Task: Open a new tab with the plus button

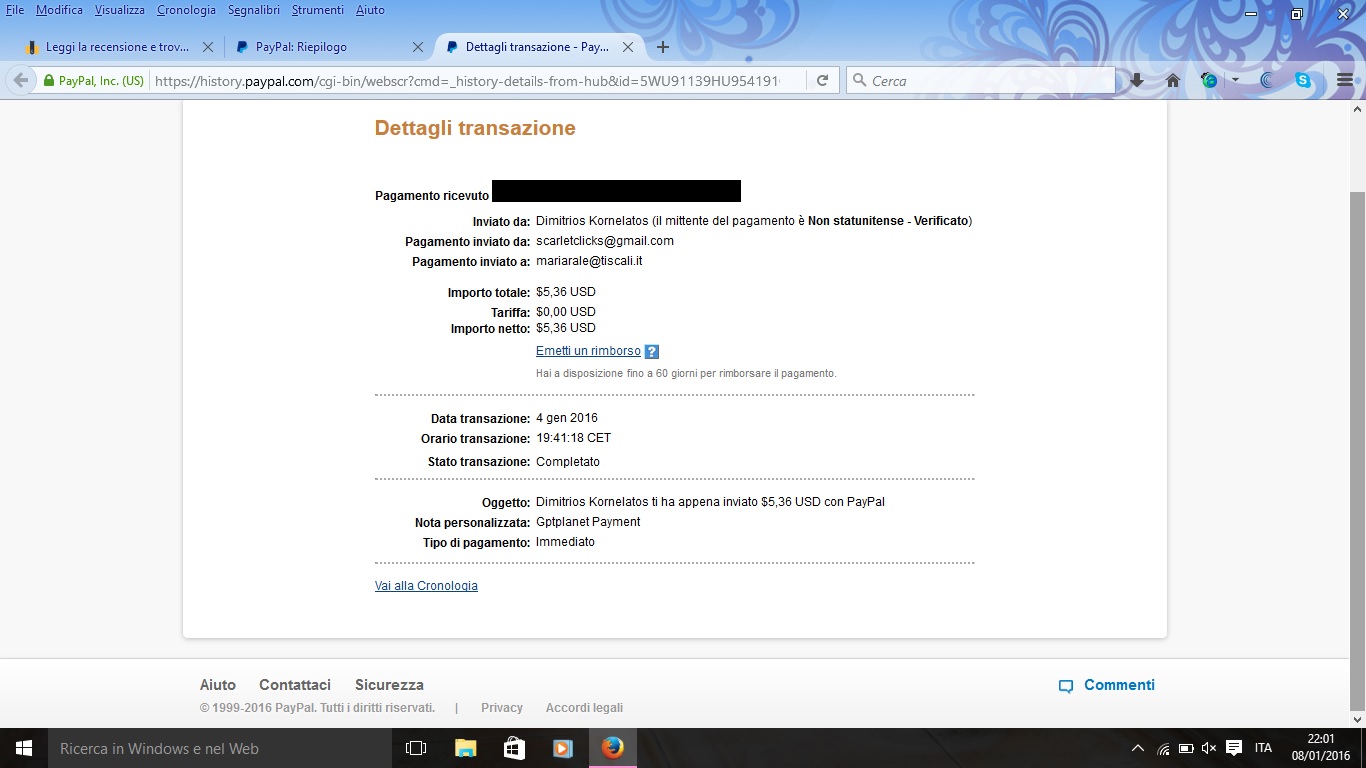Action: pos(662,47)
